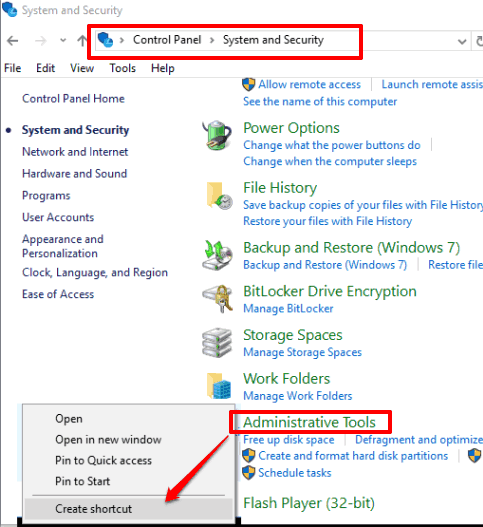Open the Edit menu
The height and width of the screenshot is (527, 483).
[x=45, y=68]
